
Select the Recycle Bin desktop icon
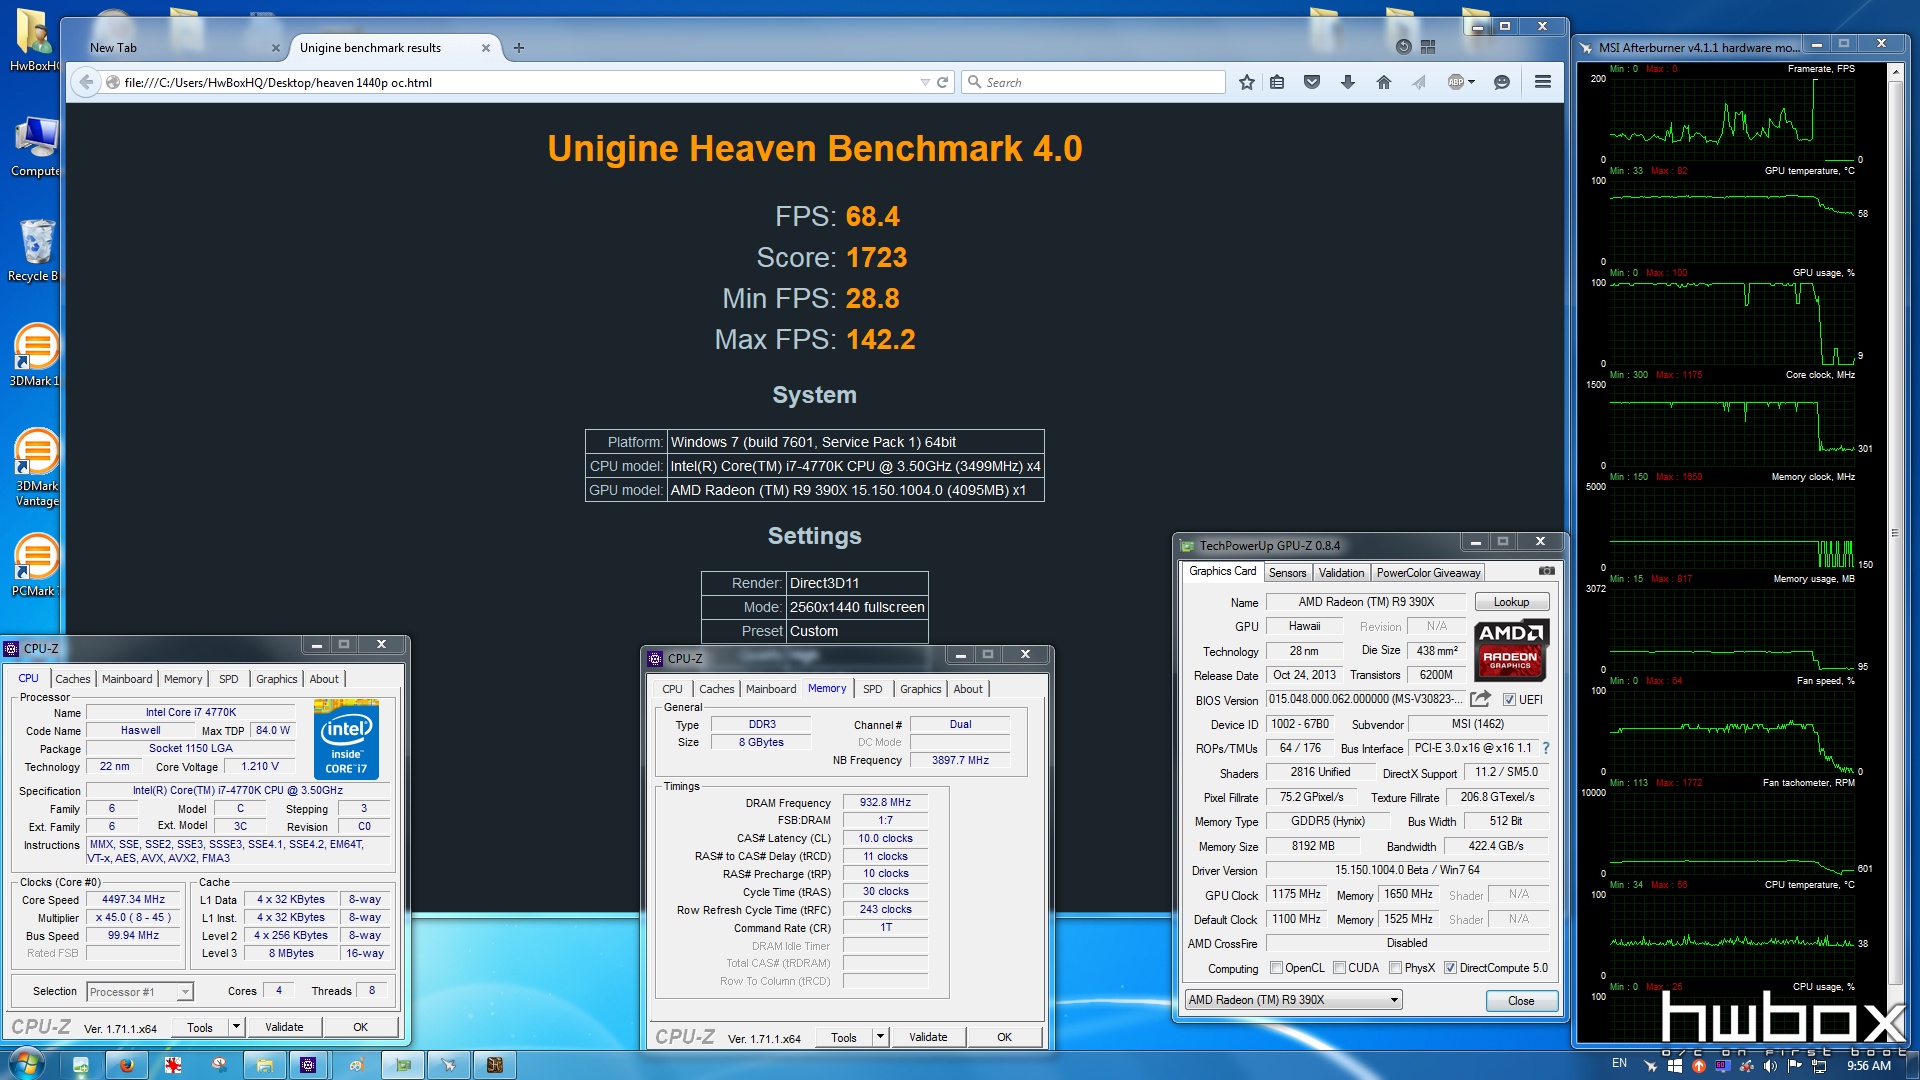36,250
